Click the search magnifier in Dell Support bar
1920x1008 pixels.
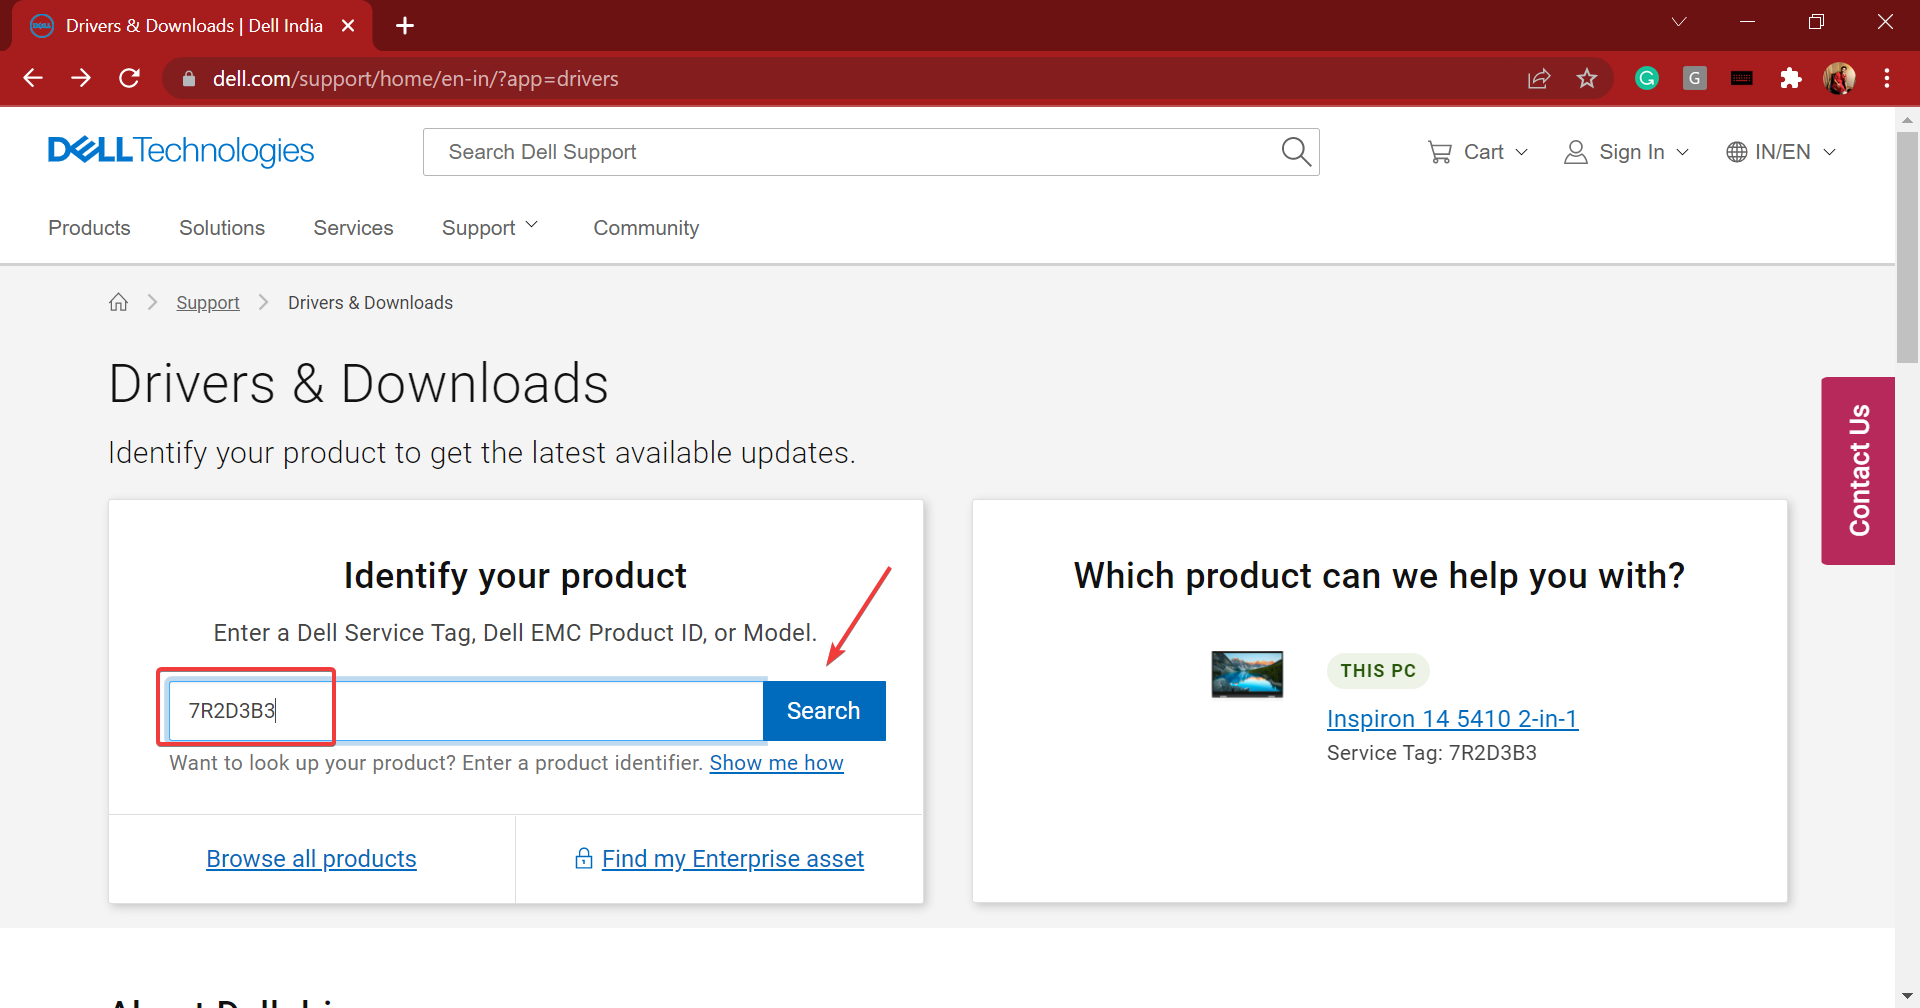click(1295, 152)
